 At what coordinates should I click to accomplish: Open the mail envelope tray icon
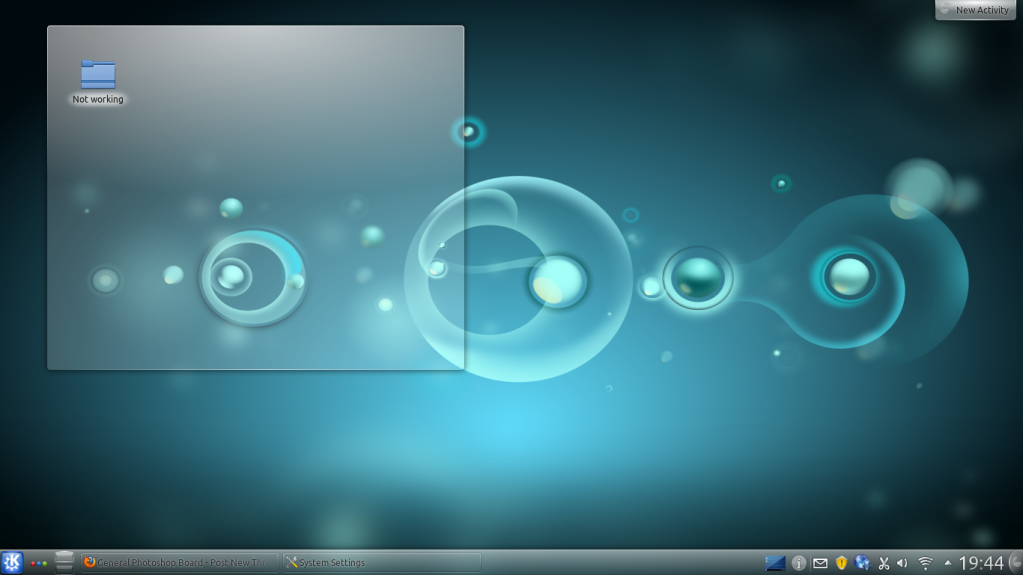(x=820, y=563)
